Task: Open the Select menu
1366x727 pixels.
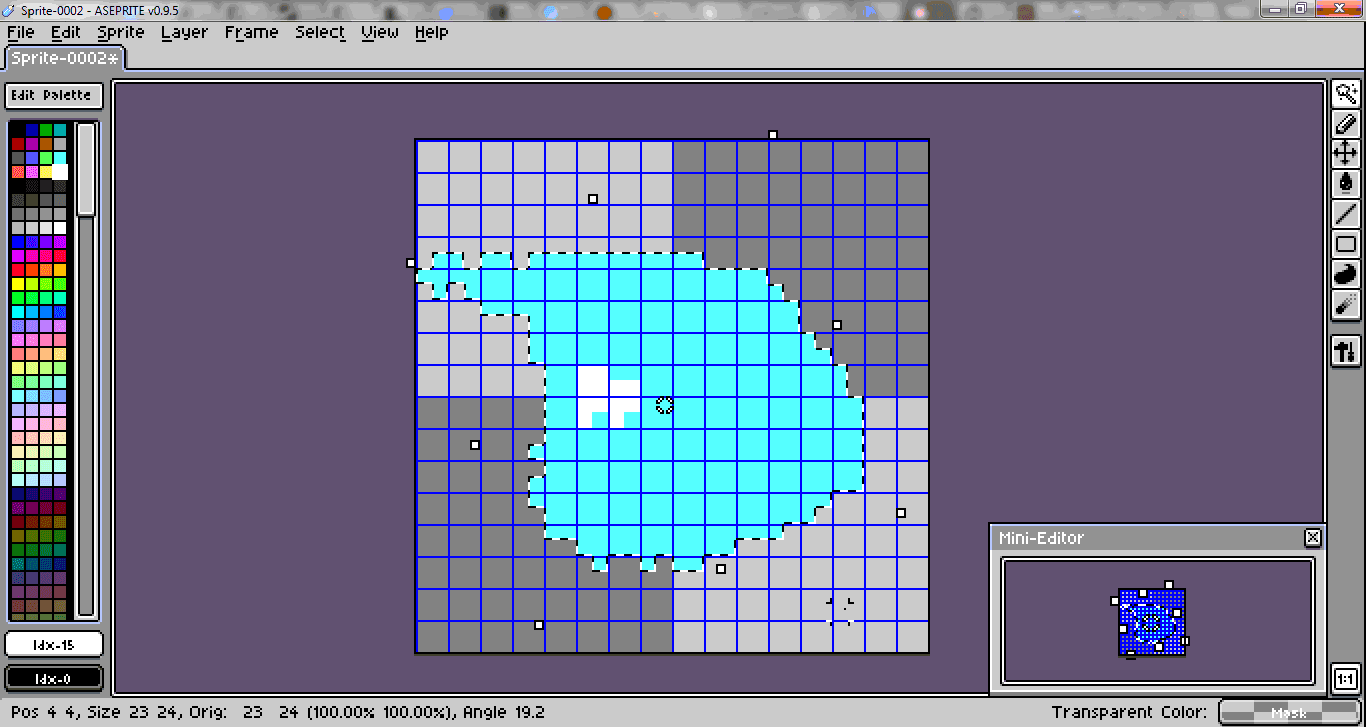Action: click(319, 32)
